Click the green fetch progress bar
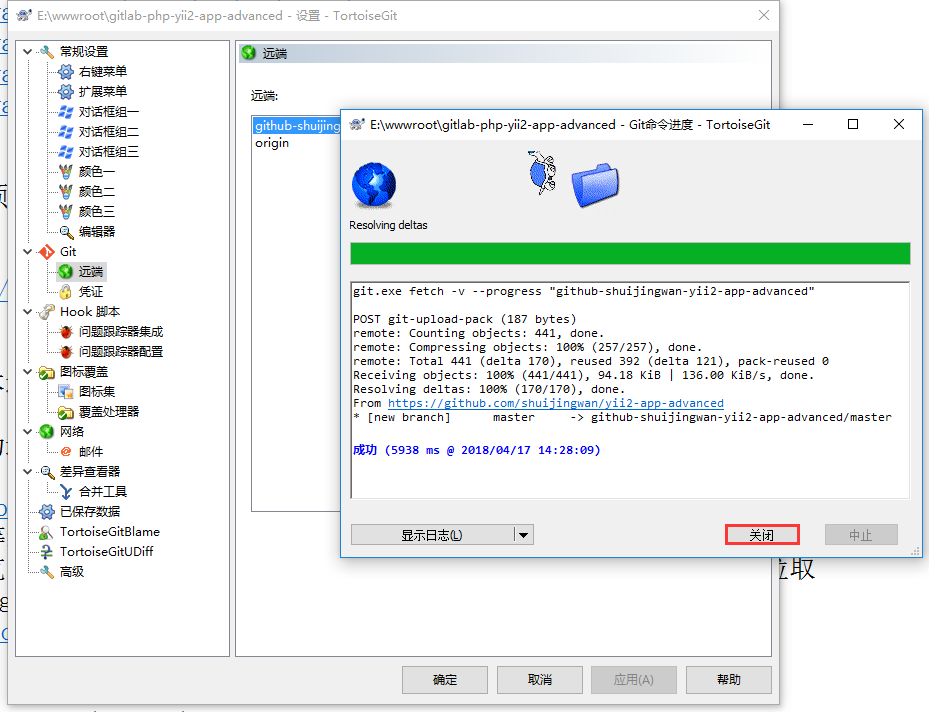Image resolution: width=929 pixels, height=712 pixels. (630, 254)
